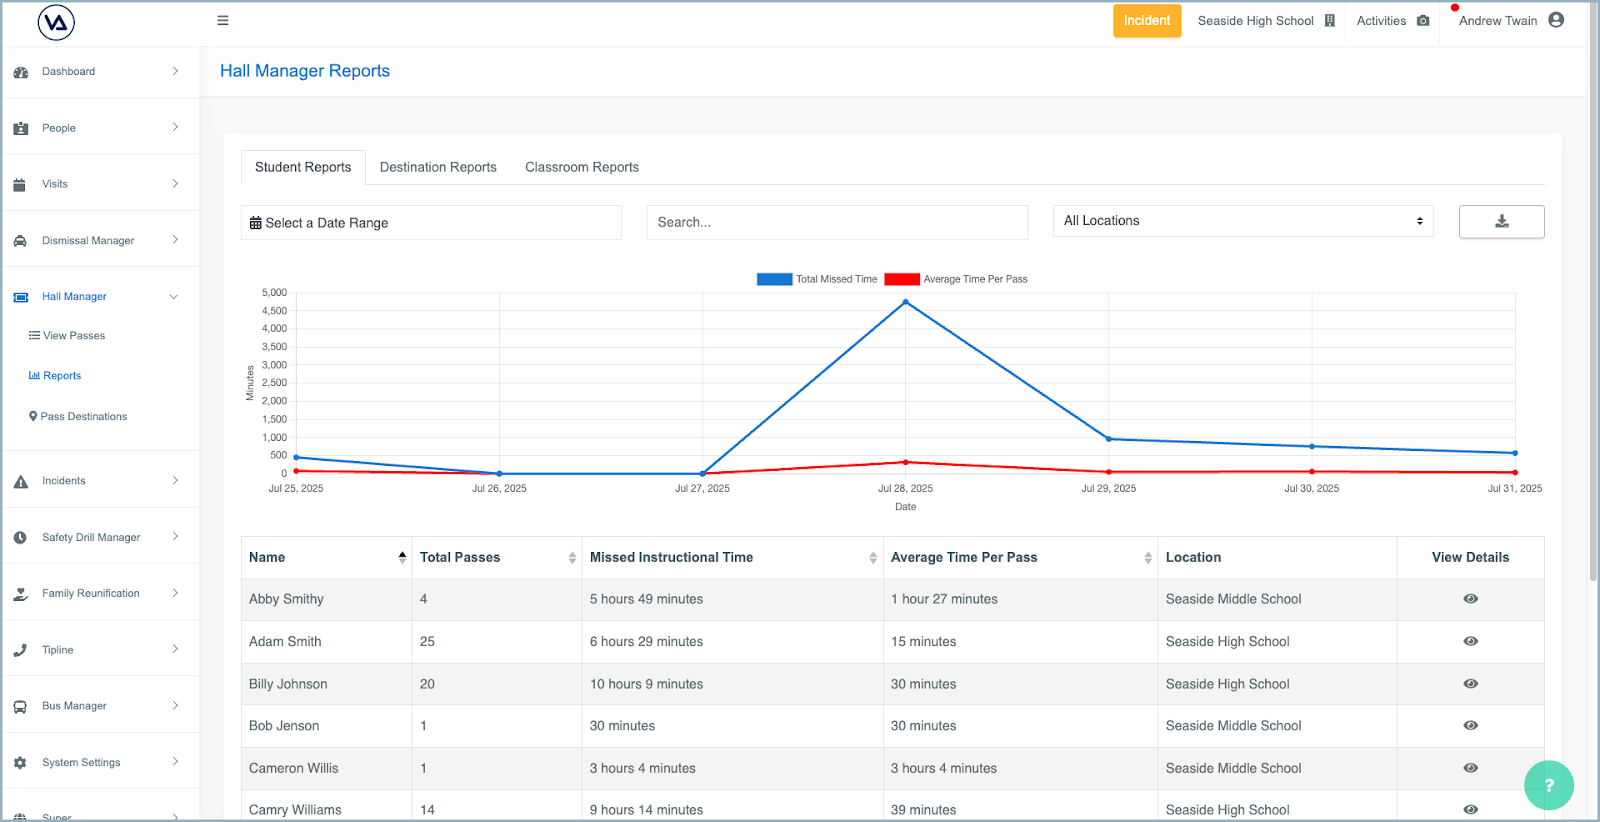Collapse the Hall Manager menu chevron

point(174,297)
